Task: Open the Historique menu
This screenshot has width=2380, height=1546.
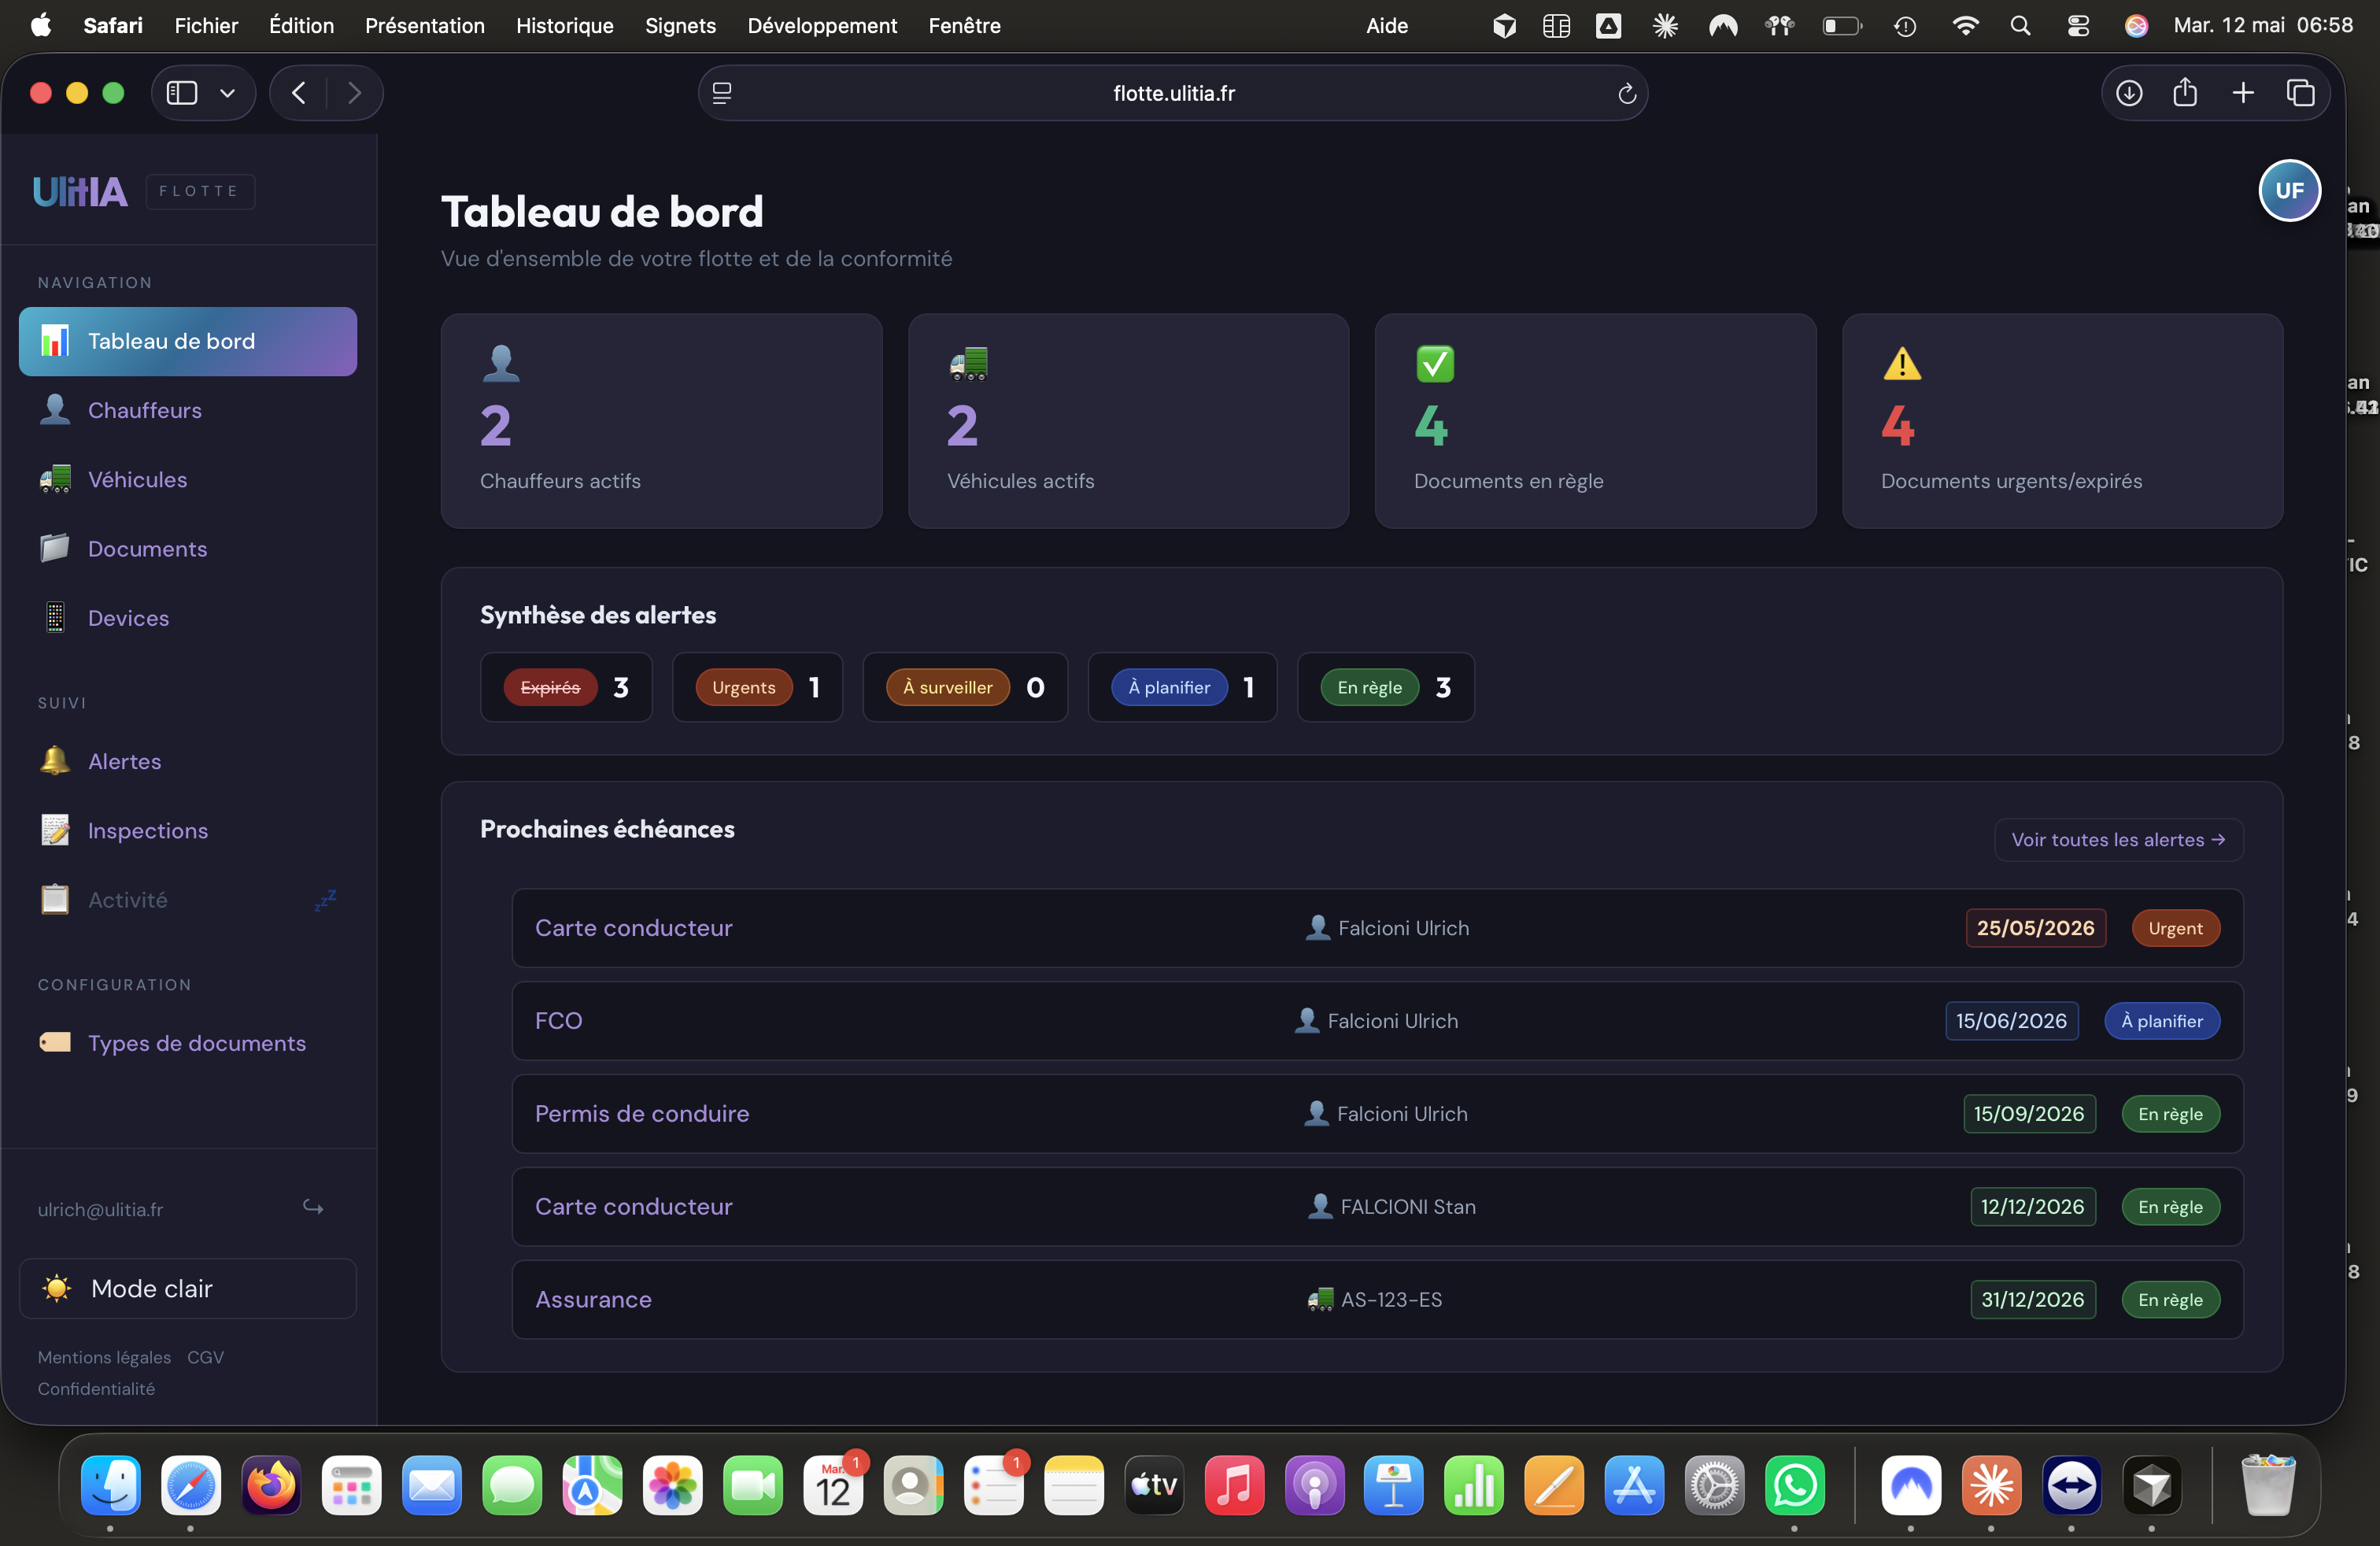Action: coord(564,26)
